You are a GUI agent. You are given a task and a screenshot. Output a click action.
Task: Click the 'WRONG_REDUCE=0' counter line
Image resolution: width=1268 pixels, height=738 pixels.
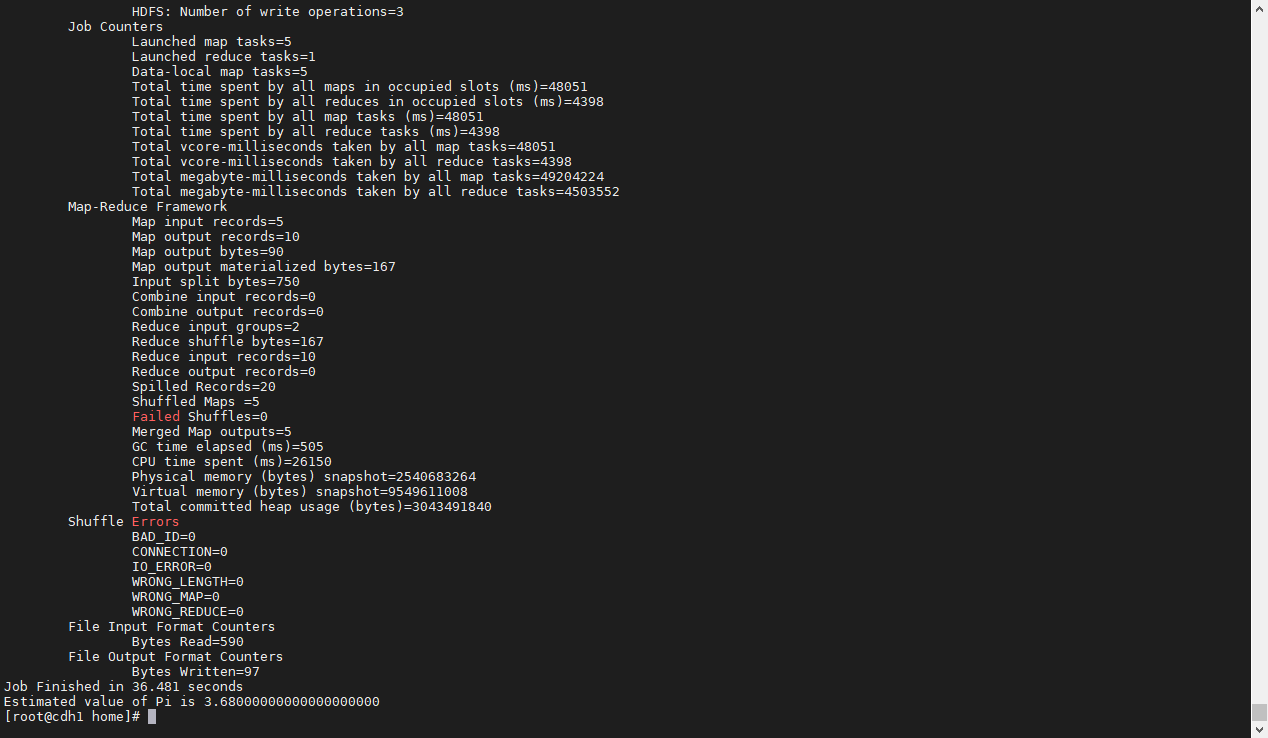pos(188,612)
